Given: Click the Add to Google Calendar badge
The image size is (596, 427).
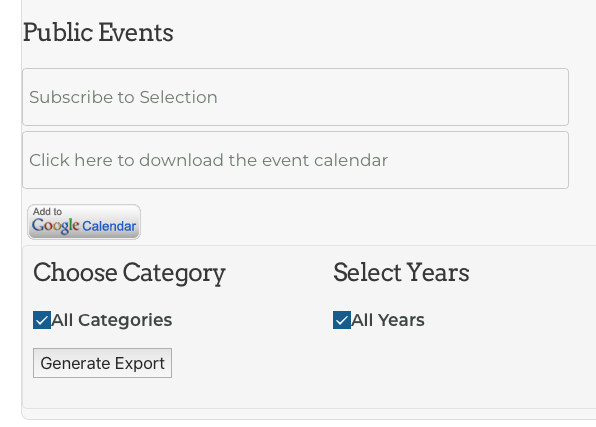Looking at the screenshot, I should click(84, 222).
